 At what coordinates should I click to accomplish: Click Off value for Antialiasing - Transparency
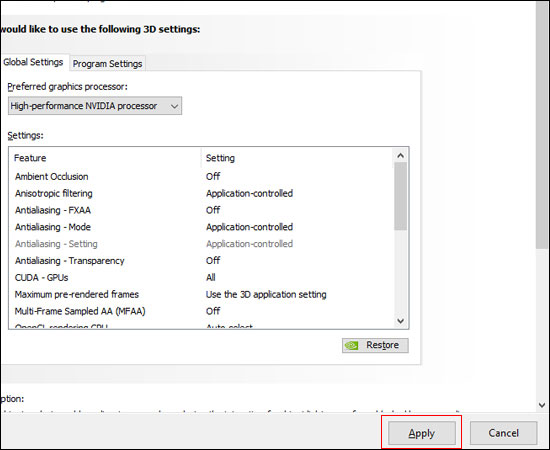point(213,261)
